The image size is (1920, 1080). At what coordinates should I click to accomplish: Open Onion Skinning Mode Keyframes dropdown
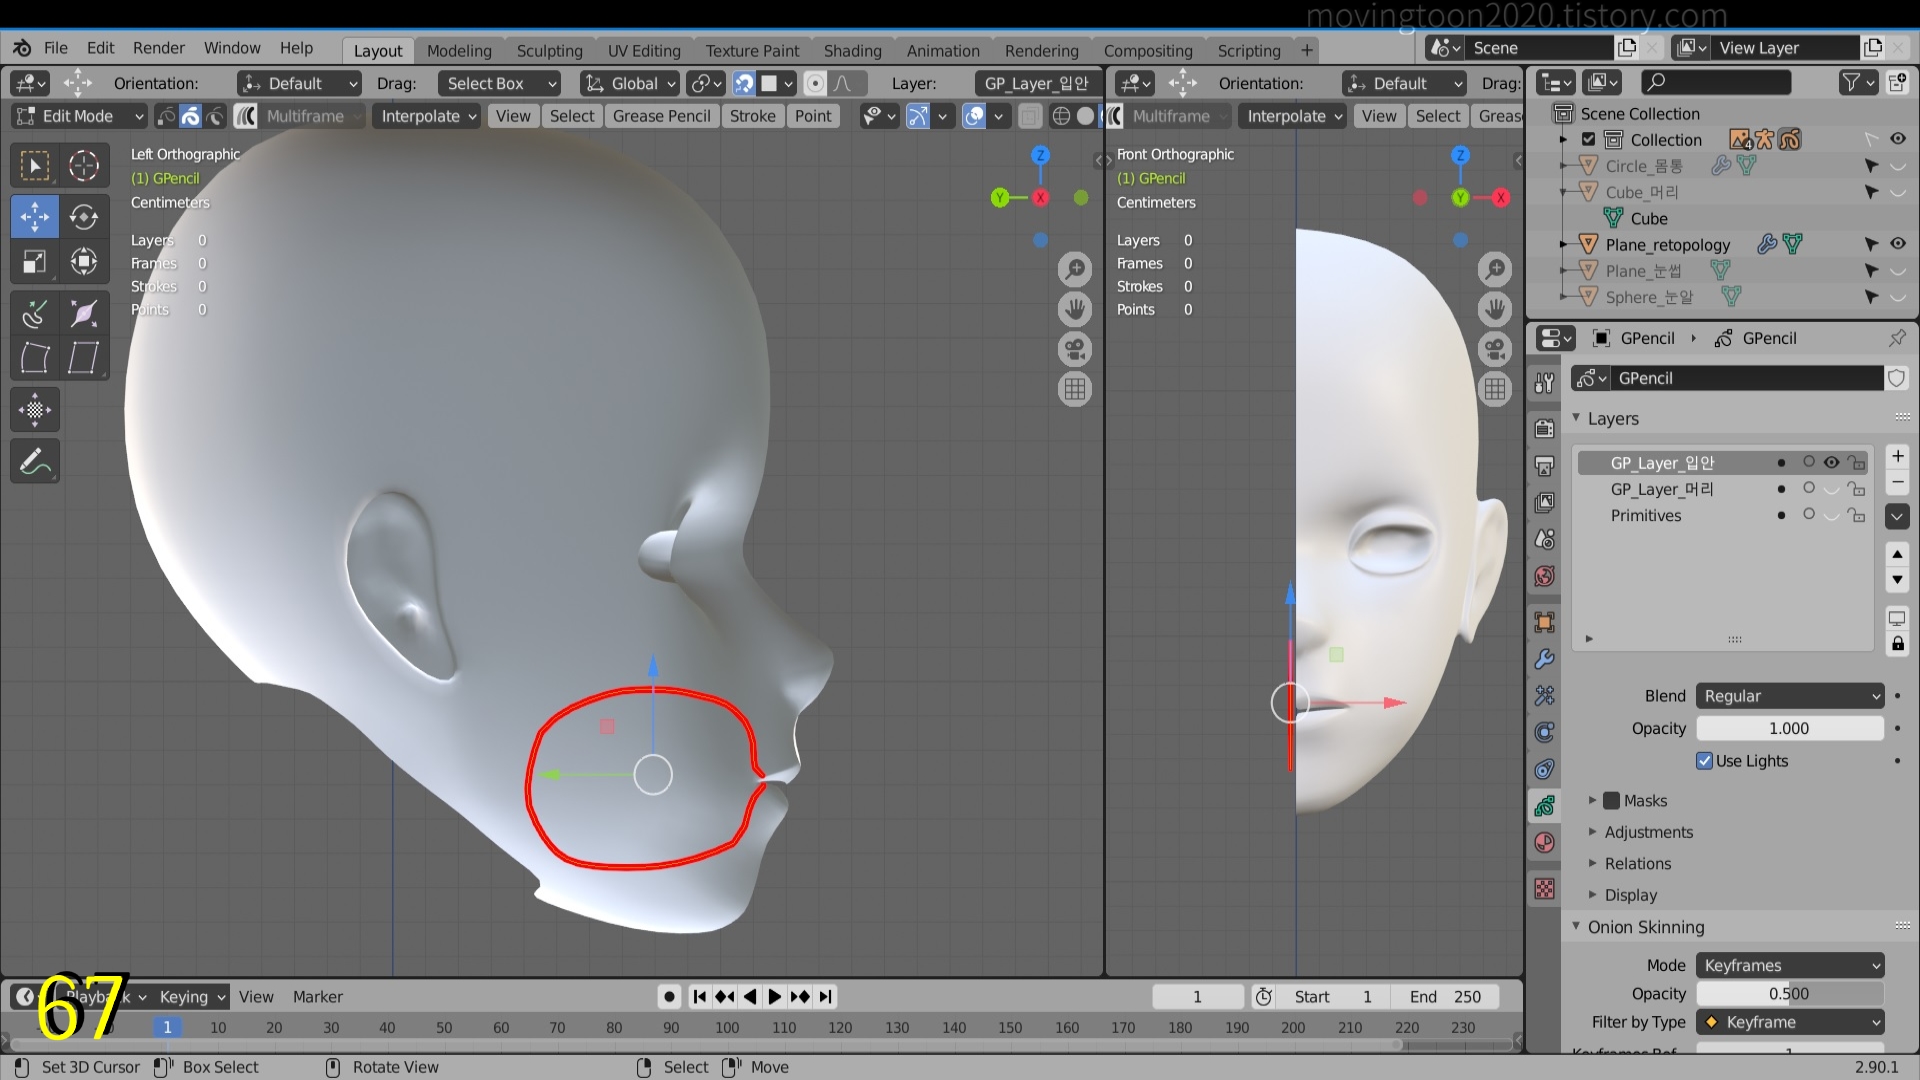tap(1790, 965)
